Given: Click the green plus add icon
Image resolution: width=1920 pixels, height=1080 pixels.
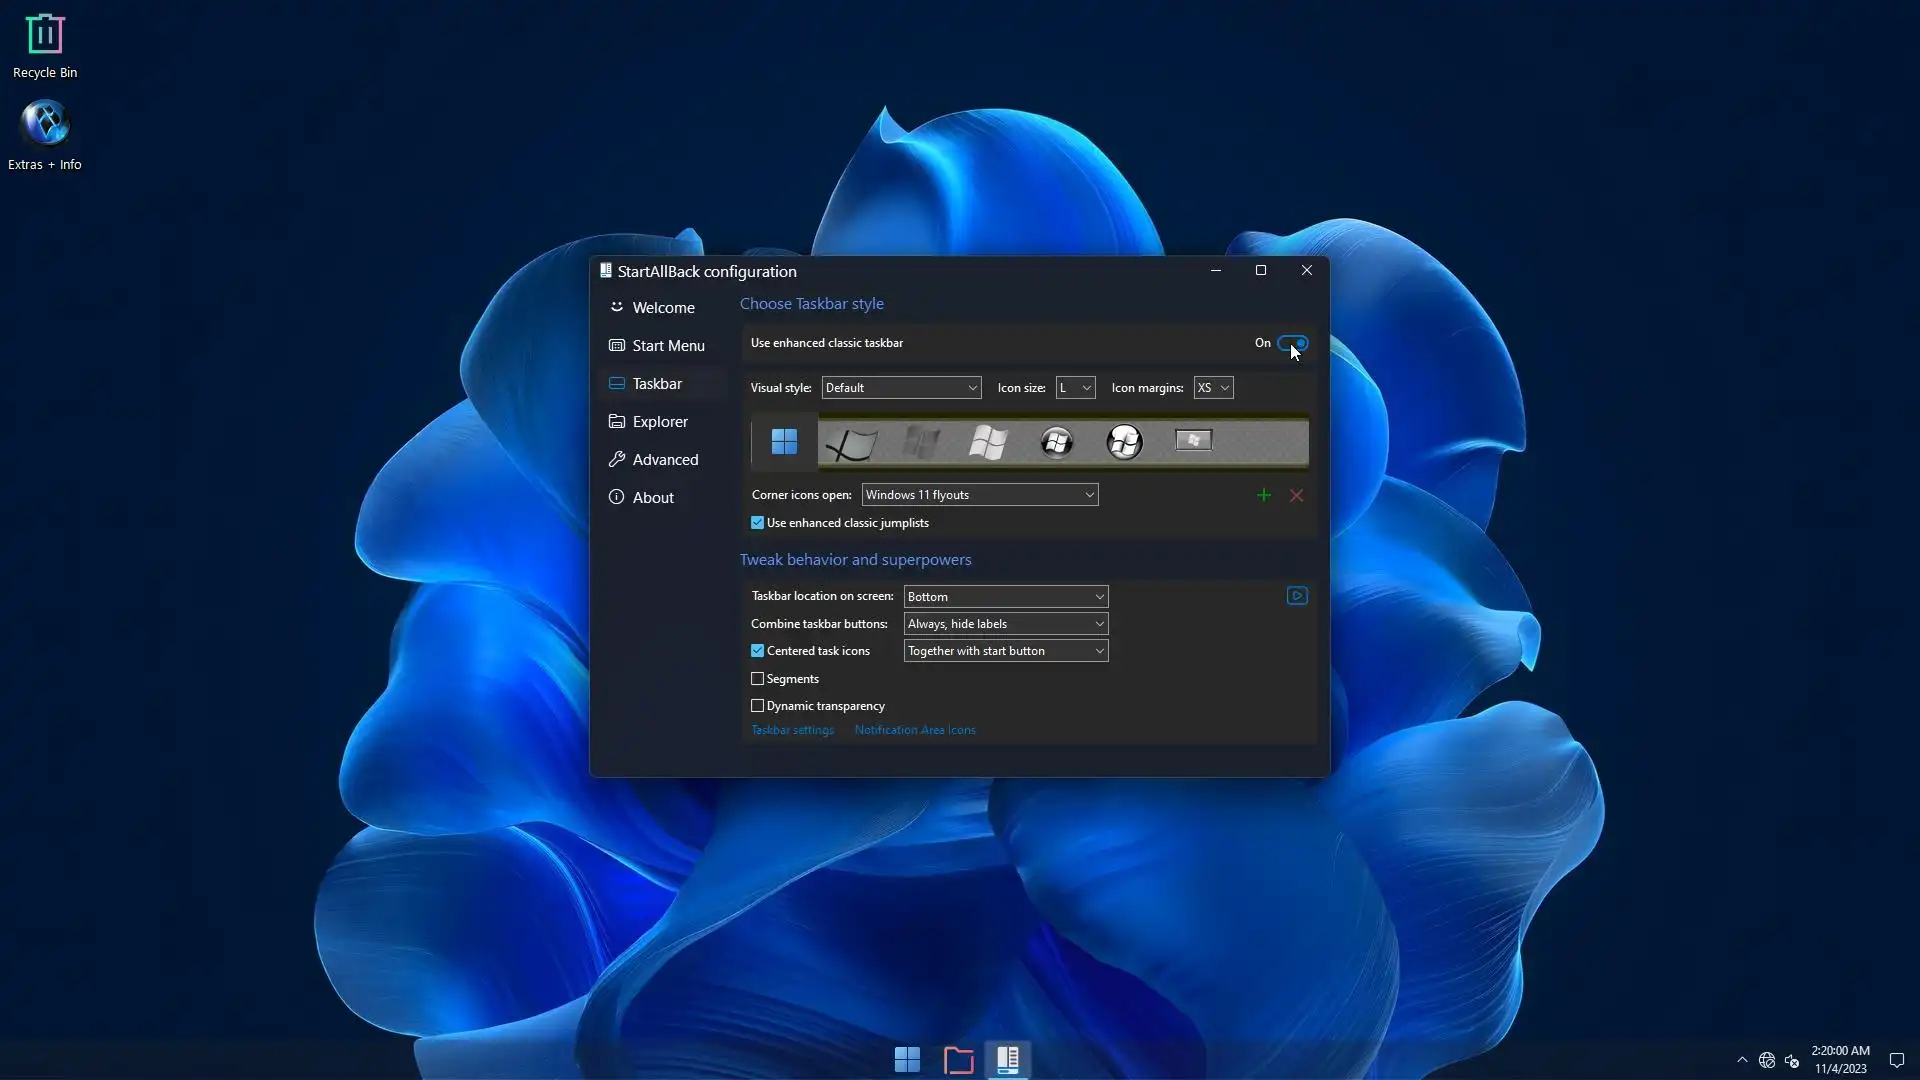Looking at the screenshot, I should [1264, 495].
